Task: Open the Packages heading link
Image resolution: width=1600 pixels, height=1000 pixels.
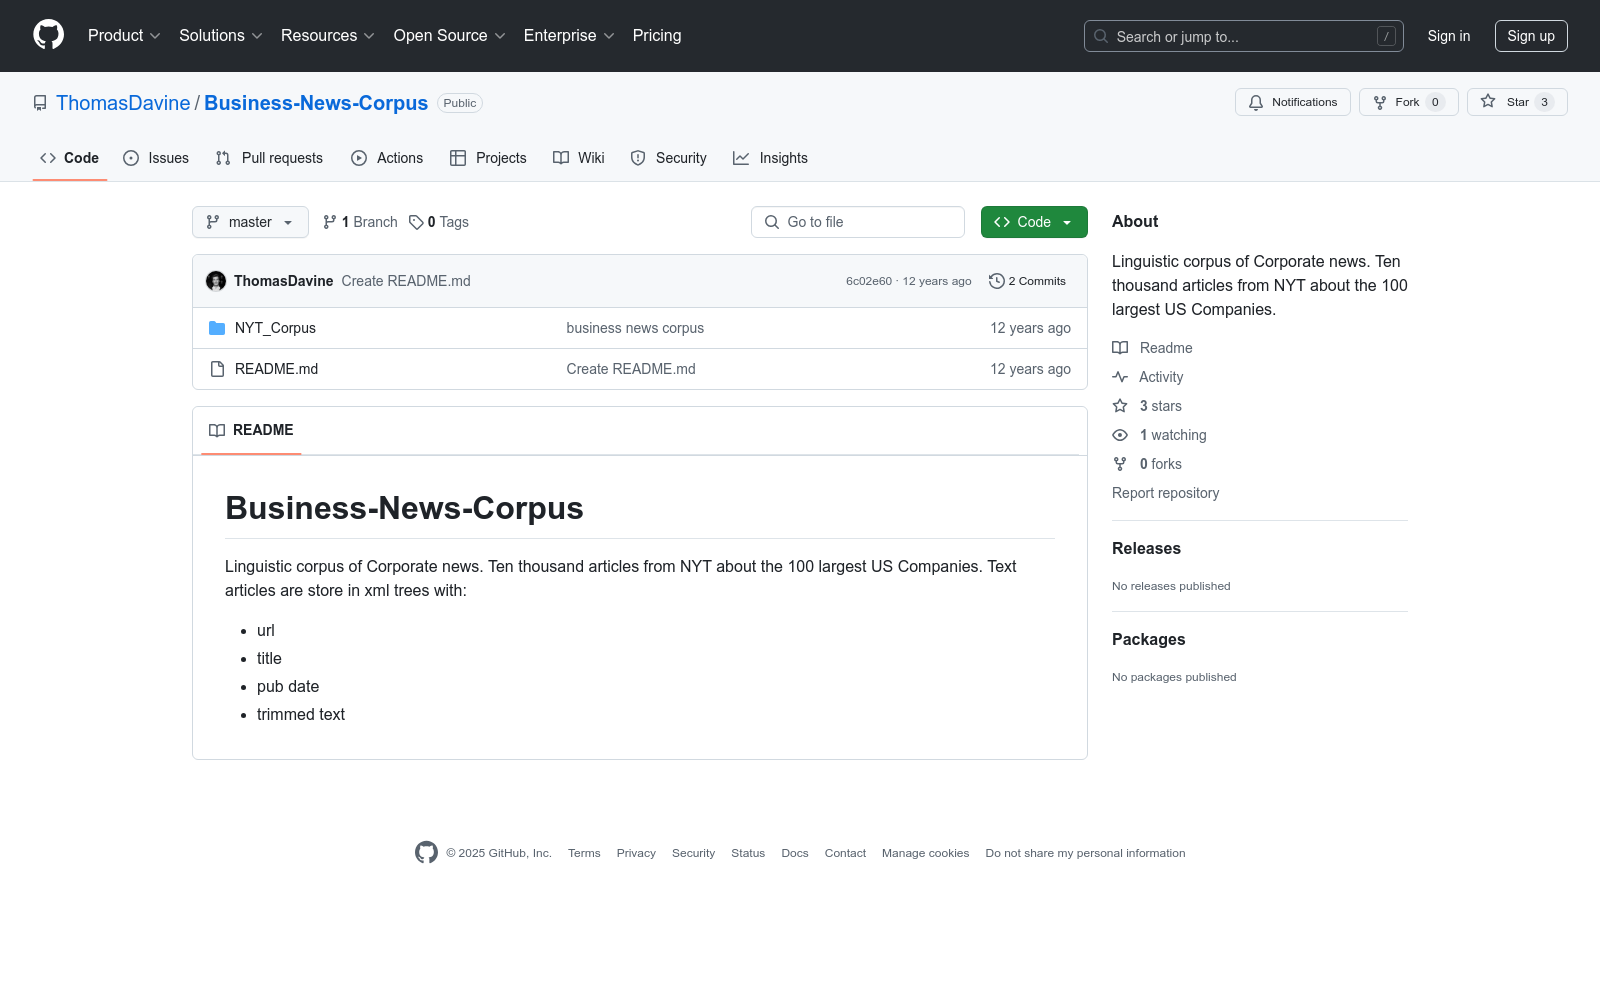Action: pos(1148,639)
